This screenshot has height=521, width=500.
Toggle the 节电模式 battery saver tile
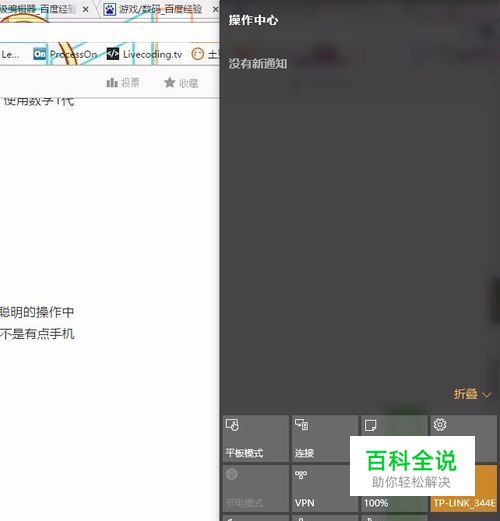[256, 488]
